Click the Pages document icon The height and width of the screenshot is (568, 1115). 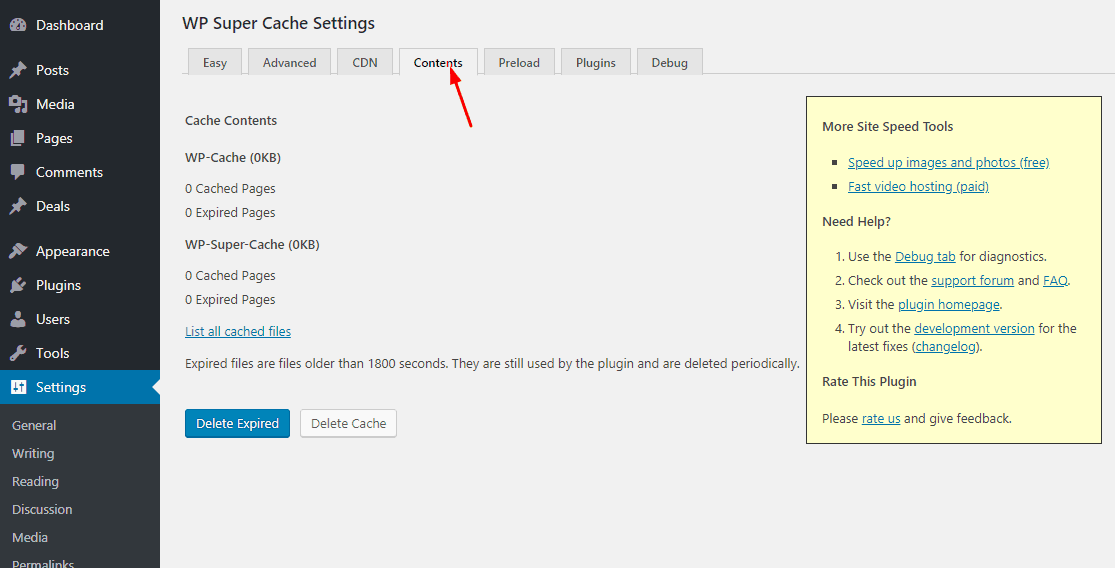click(x=18, y=138)
